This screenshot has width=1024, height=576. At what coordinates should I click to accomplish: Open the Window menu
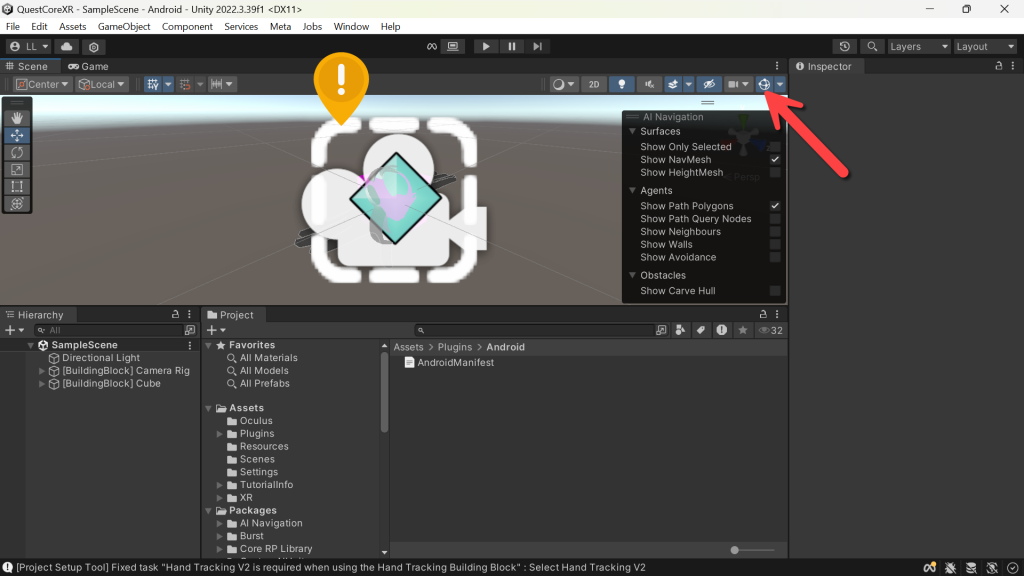[x=351, y=27]
